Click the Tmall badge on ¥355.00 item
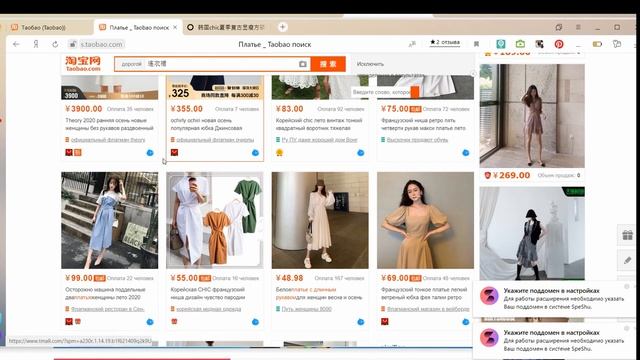 click(x=174, y=153)
